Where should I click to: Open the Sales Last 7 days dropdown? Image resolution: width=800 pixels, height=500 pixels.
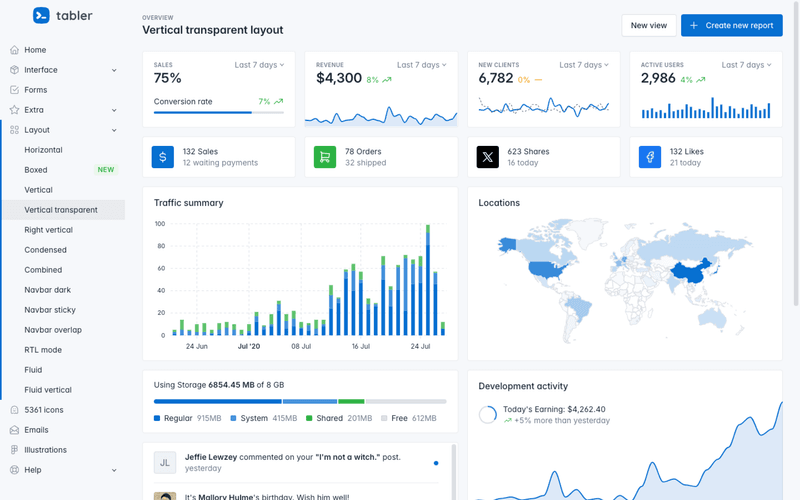point(259,65)
